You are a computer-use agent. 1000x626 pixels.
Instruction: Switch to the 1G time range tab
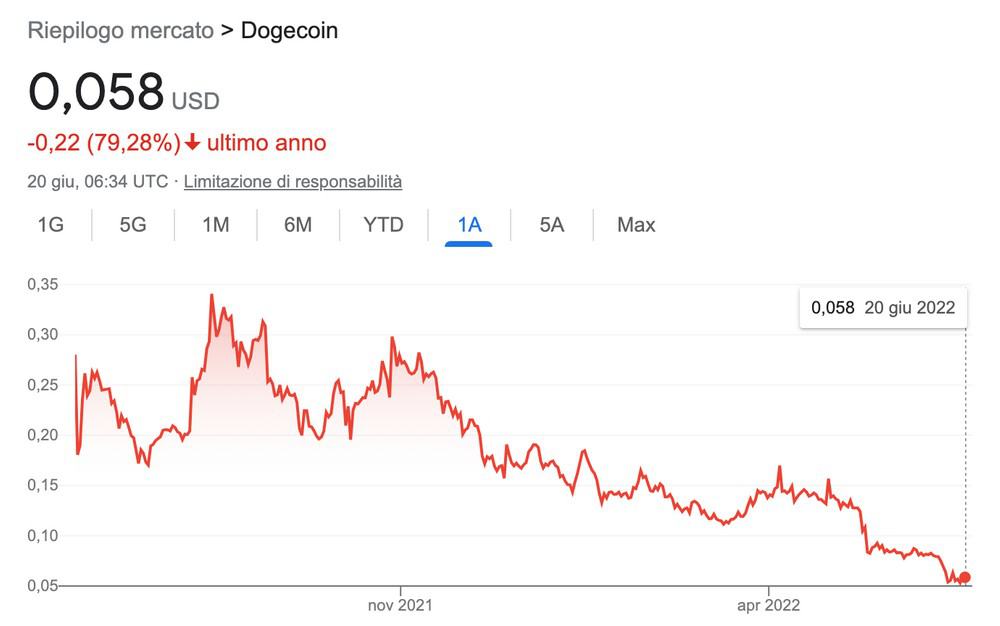click(x=50, y=224)
